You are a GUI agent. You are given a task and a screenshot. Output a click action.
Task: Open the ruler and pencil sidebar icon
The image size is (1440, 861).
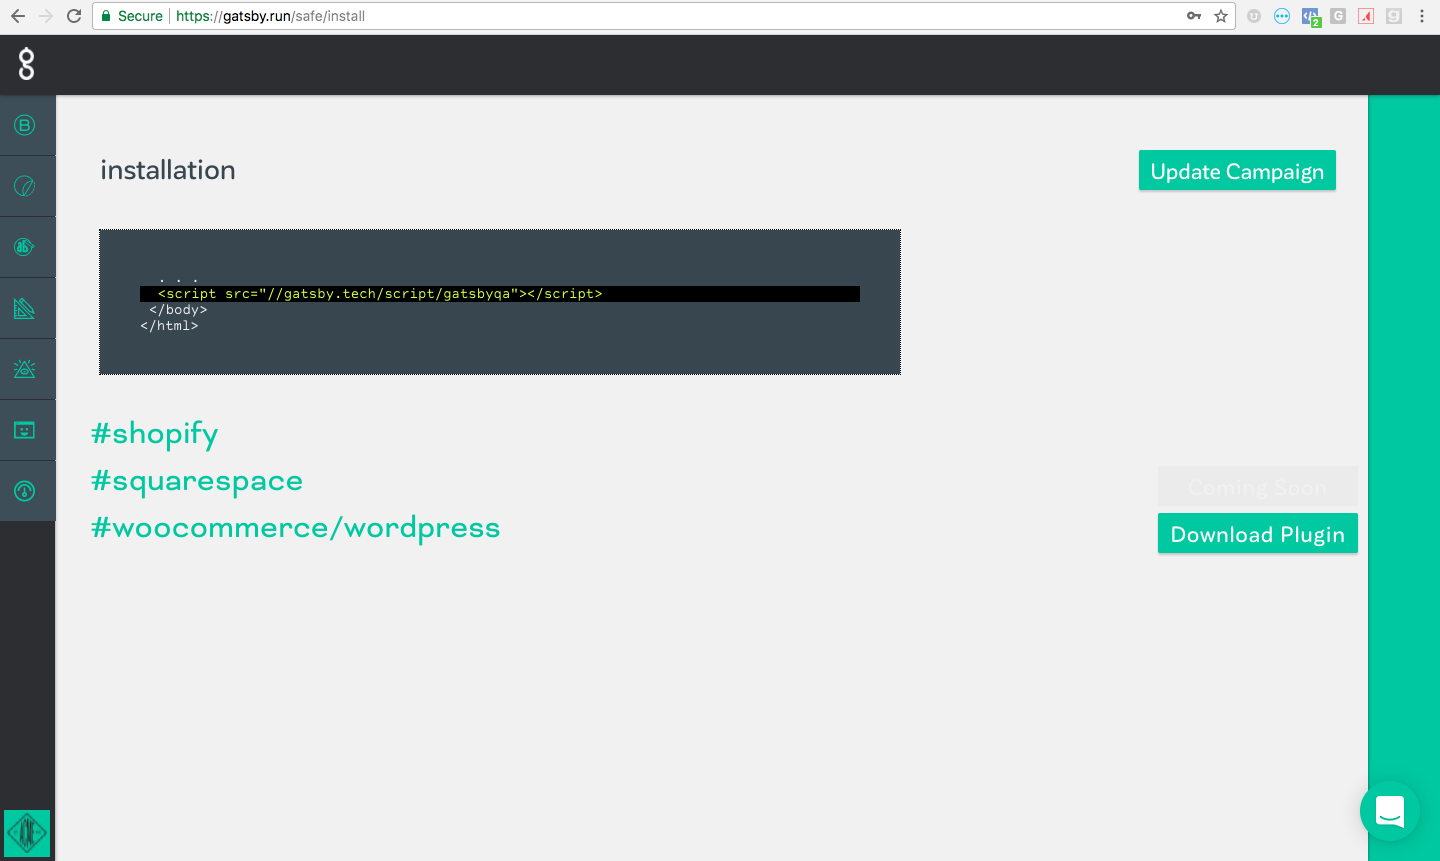25,308
